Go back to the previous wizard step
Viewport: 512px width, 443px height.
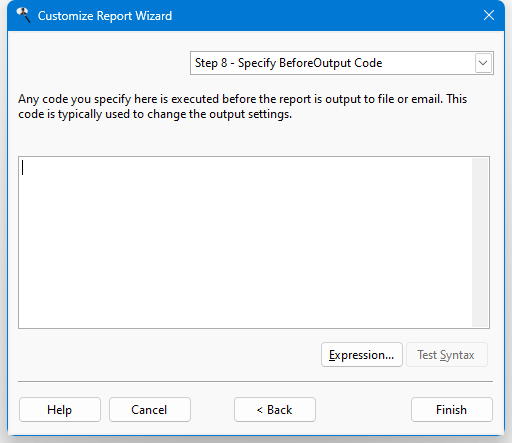tap(275, 409)
